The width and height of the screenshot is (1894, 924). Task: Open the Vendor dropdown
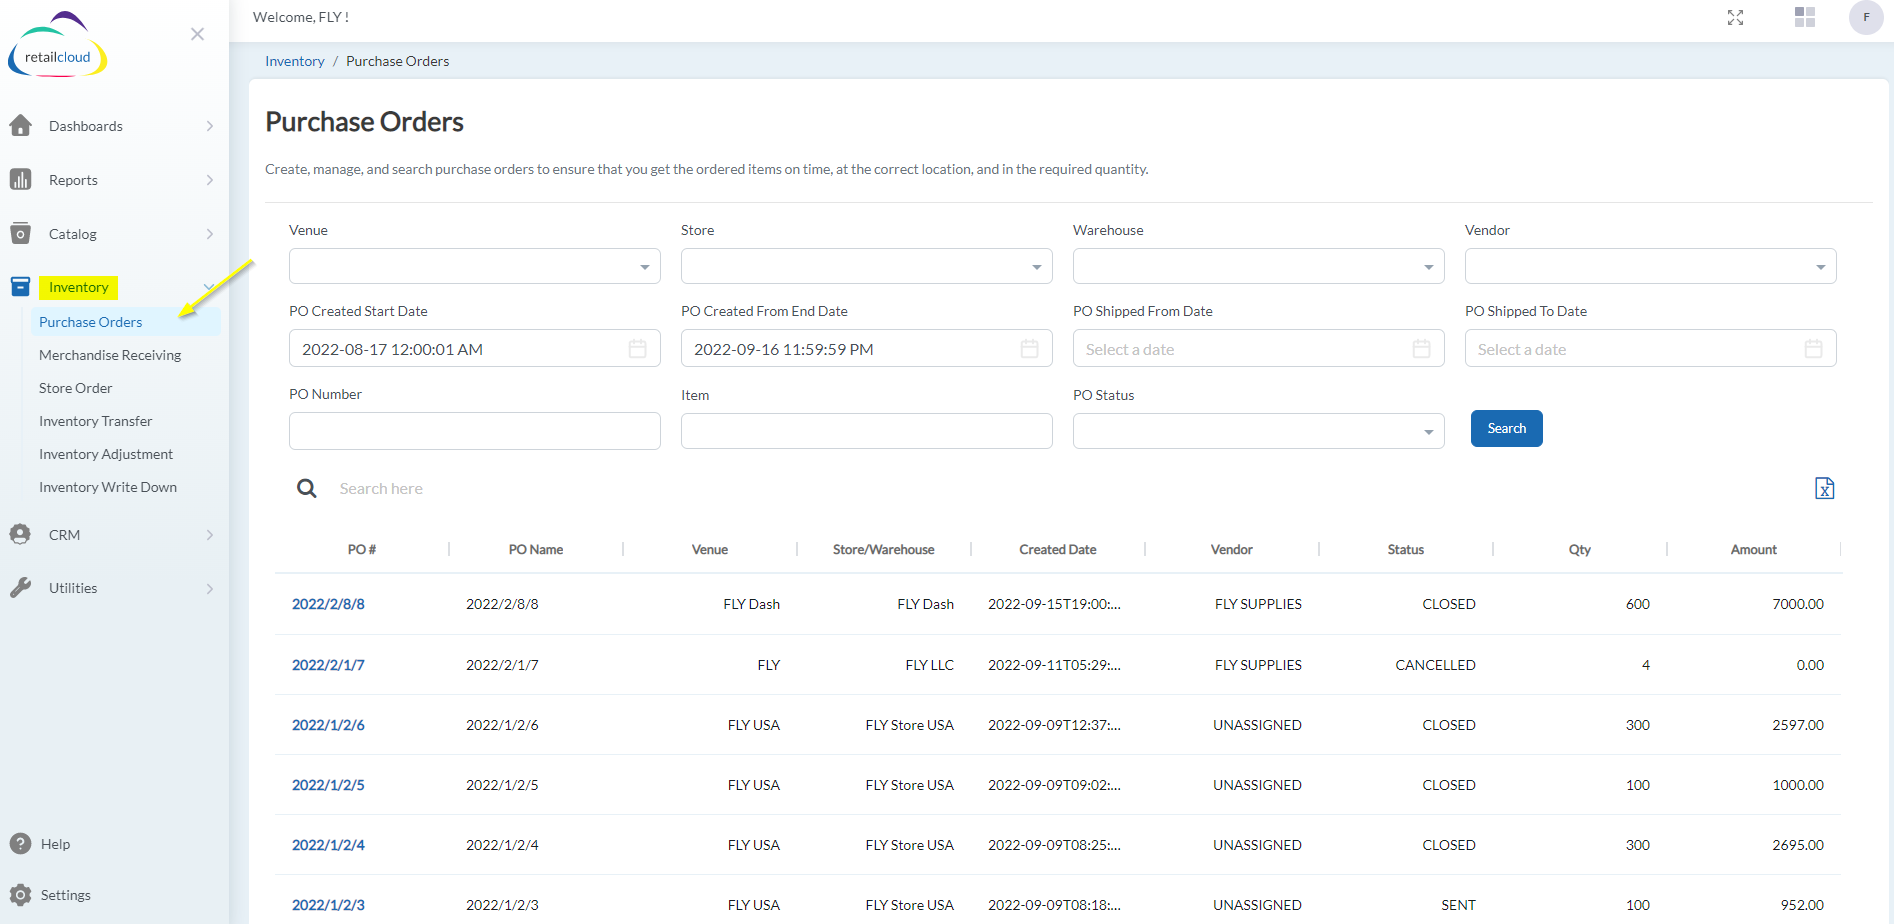click(1820, 266)
